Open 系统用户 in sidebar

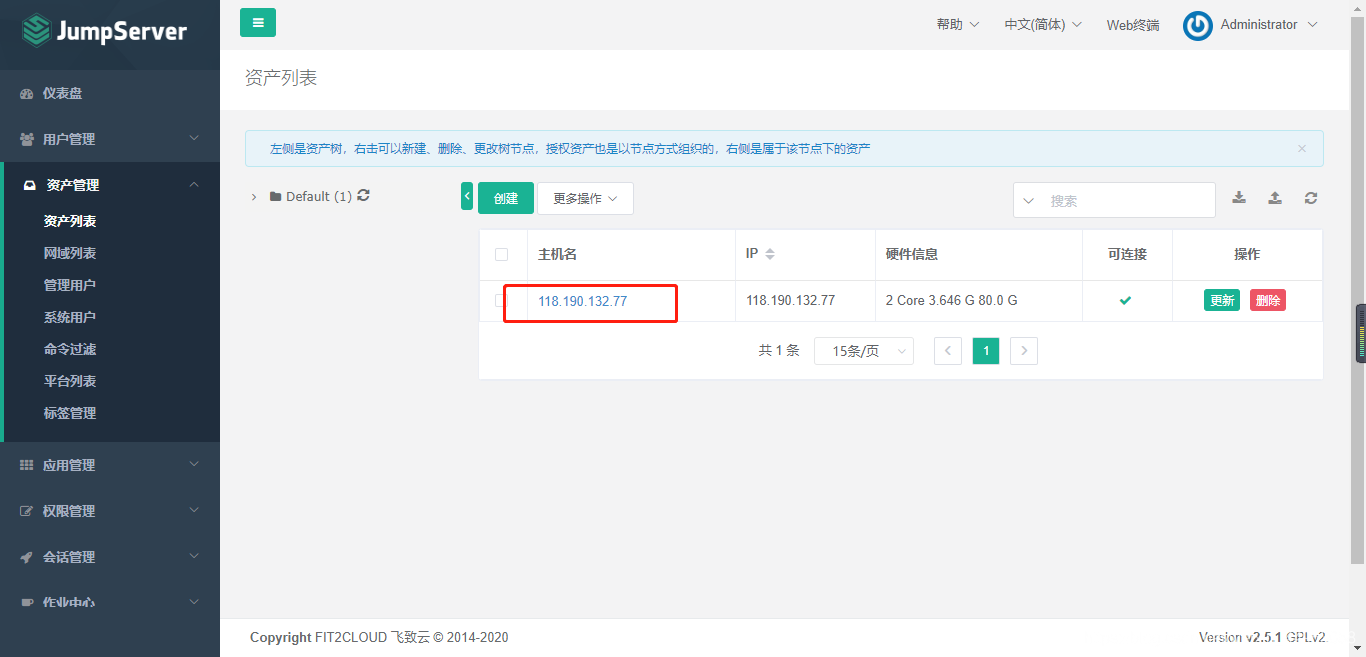click(70, 317)
